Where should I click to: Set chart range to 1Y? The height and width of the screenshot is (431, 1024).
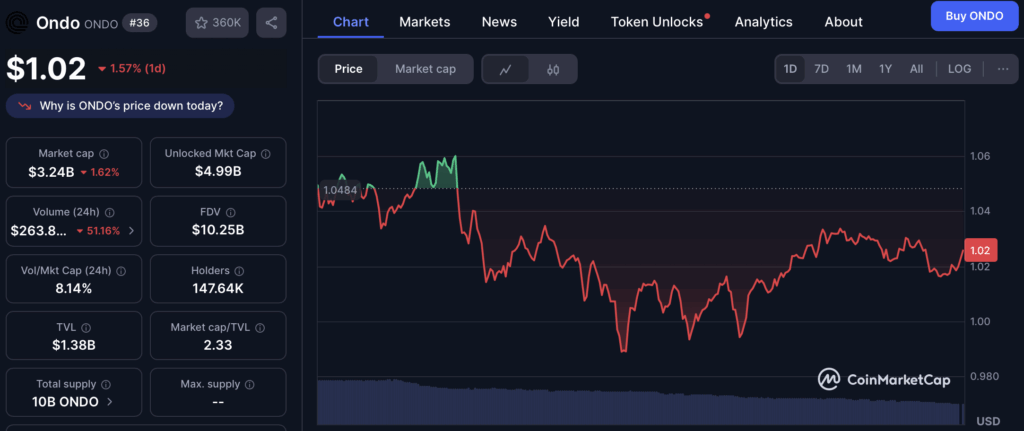click(885, 69)
